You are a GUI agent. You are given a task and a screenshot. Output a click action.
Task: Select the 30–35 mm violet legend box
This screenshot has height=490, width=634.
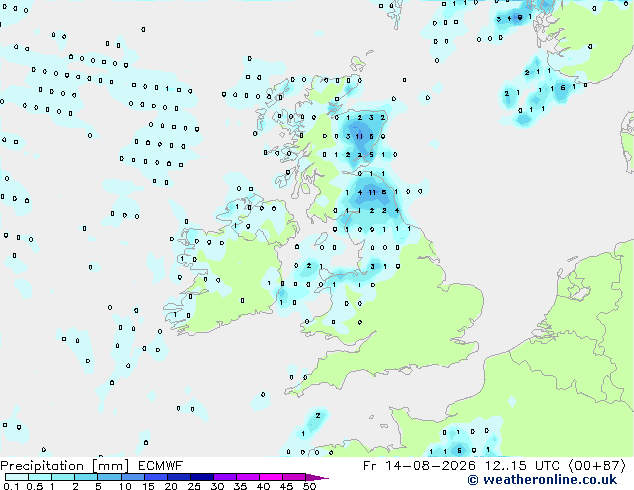(x=225, y=477)
